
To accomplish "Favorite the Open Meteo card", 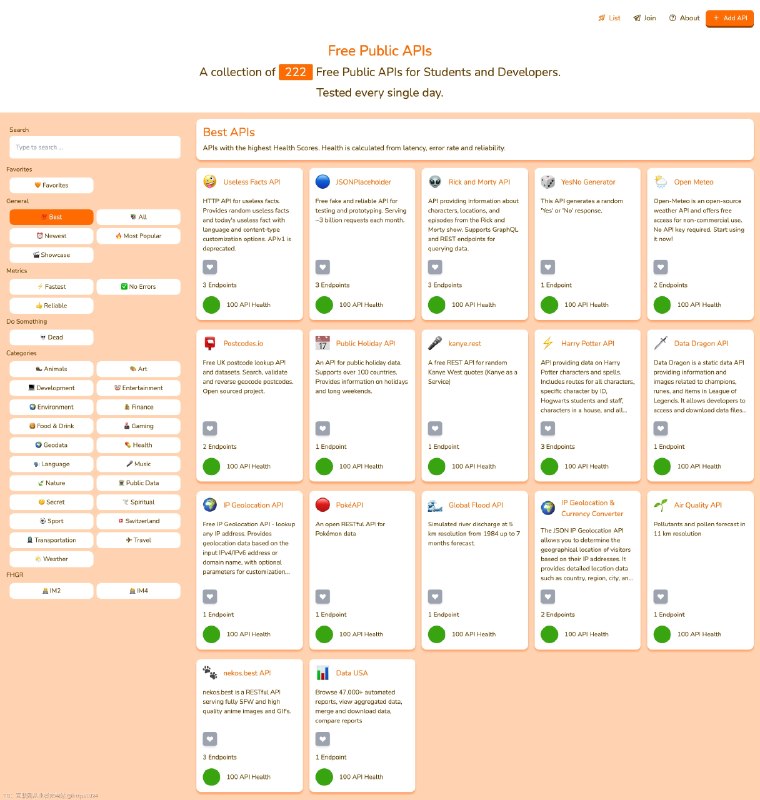I will 661,267.
